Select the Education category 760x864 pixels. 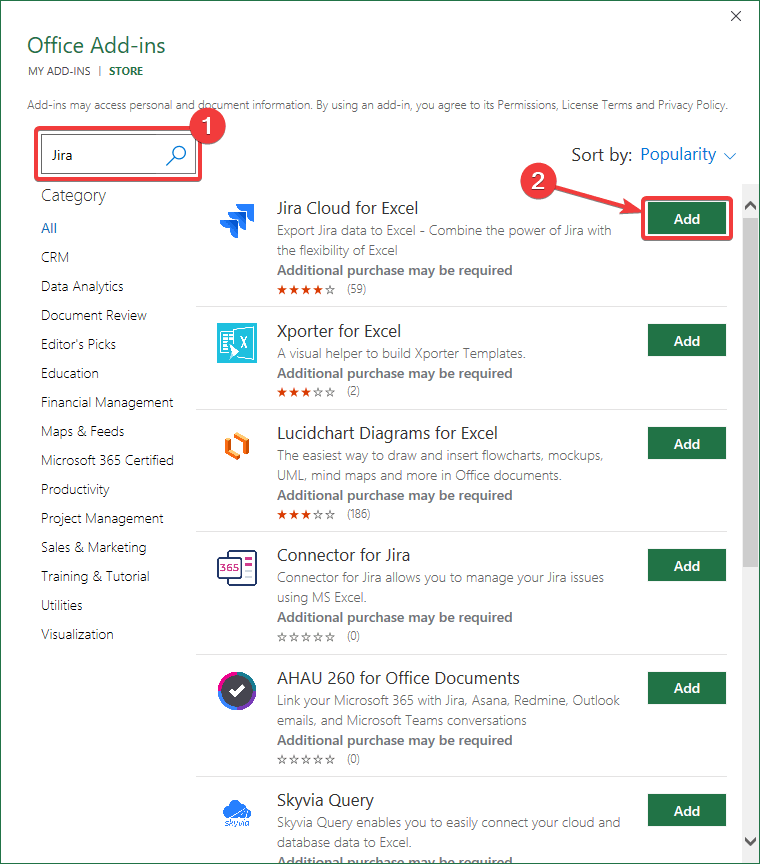coord(70,374)
